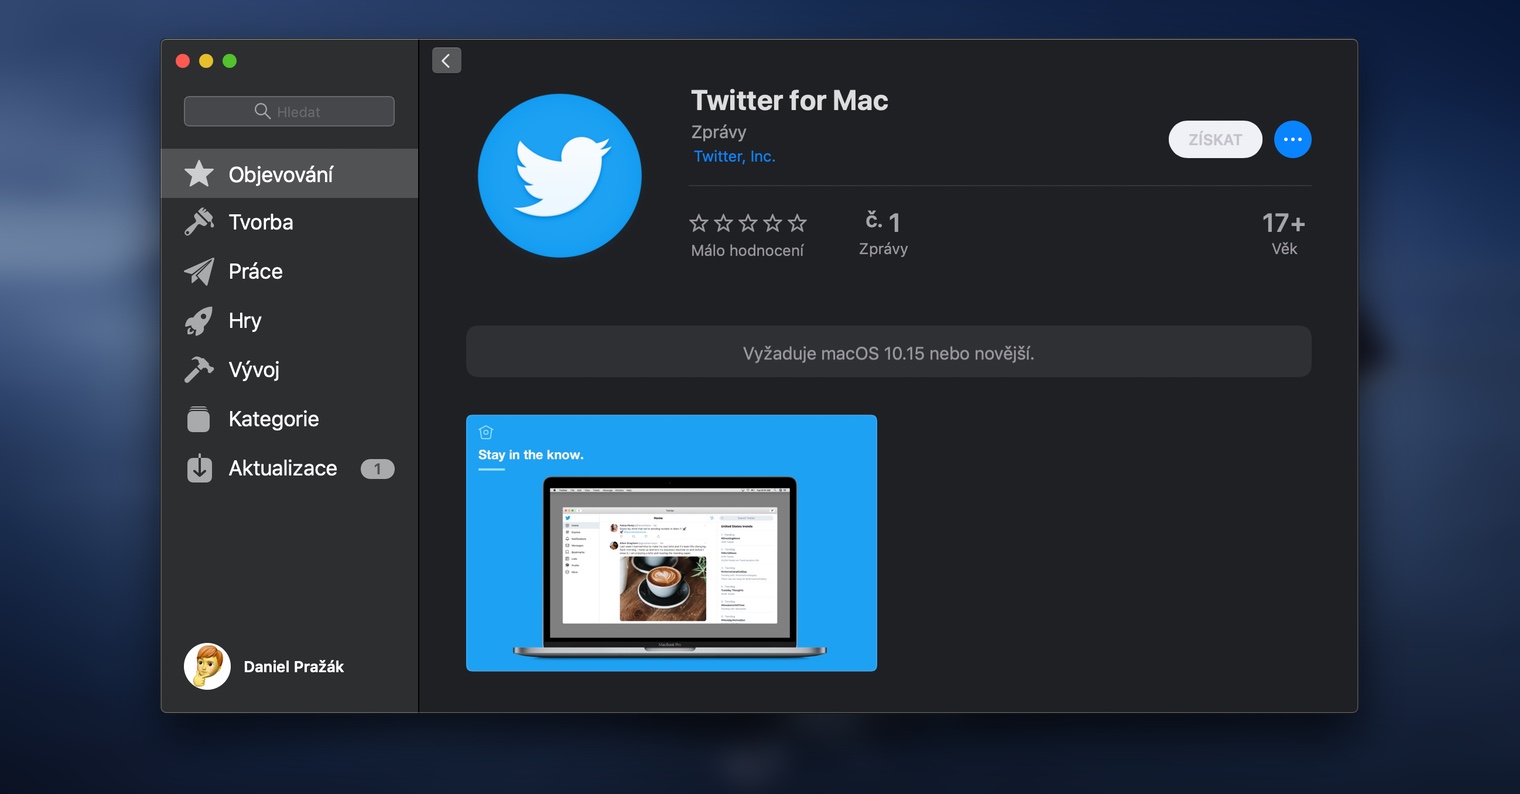Click the empty star rating row

(x=748, y=223)
